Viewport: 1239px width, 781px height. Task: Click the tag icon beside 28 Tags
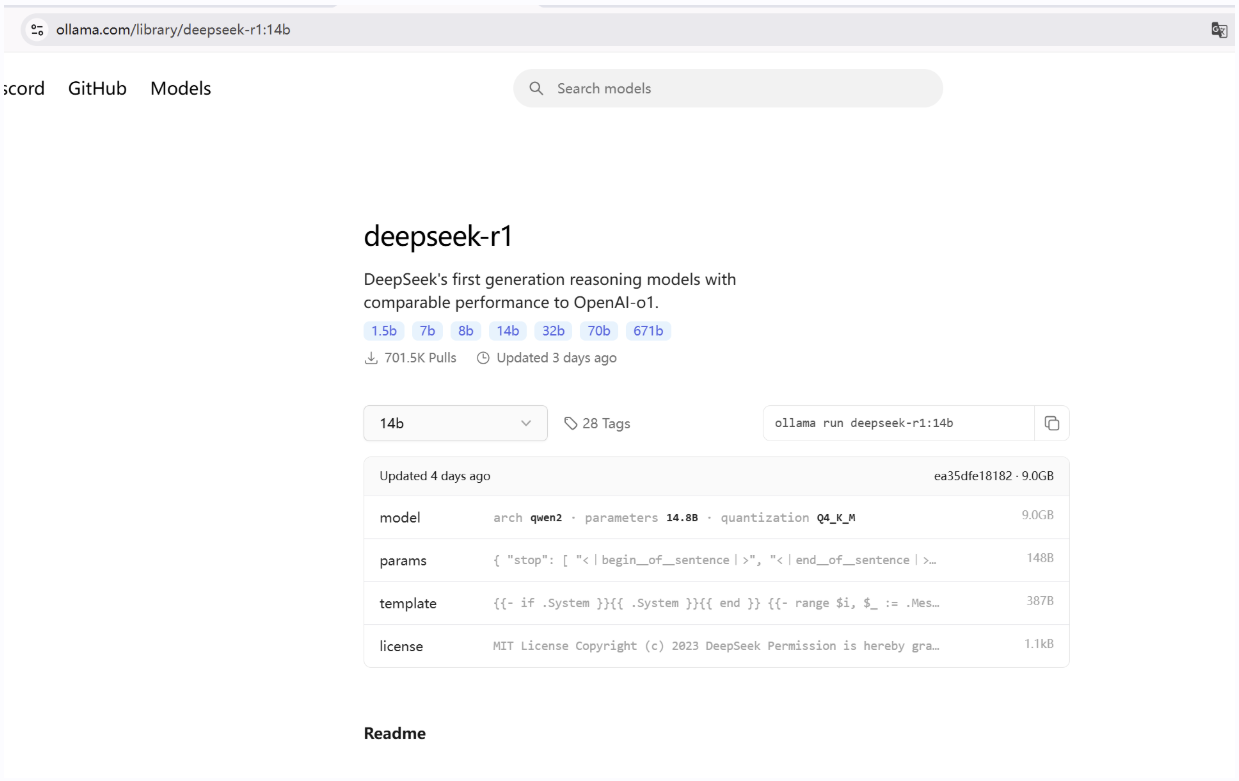coord(571,423)
